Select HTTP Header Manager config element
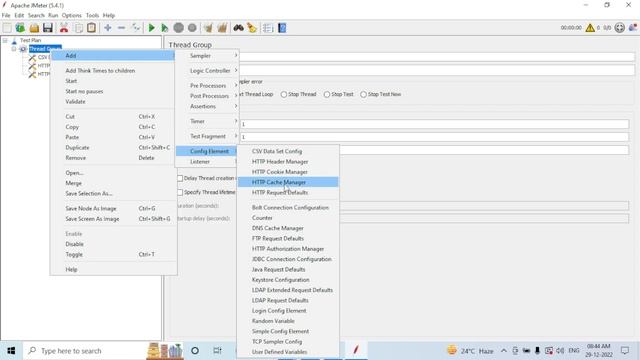Image resolution: width=640 pixels, height=360 pixels. point(288,162)
